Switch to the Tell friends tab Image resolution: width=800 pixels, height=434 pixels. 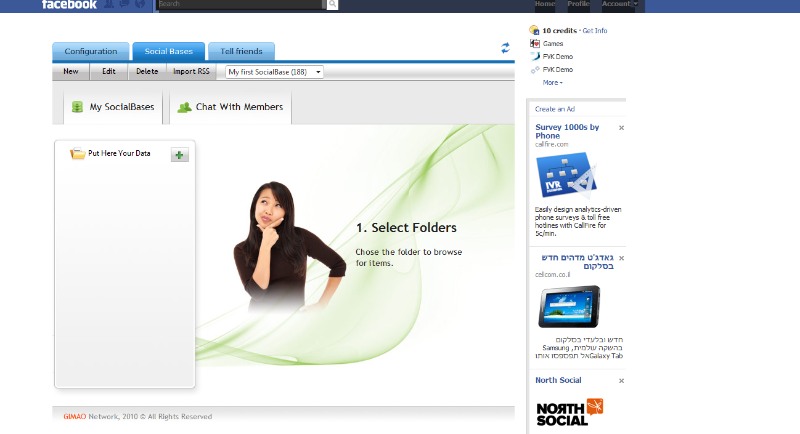tap(241, 52)
